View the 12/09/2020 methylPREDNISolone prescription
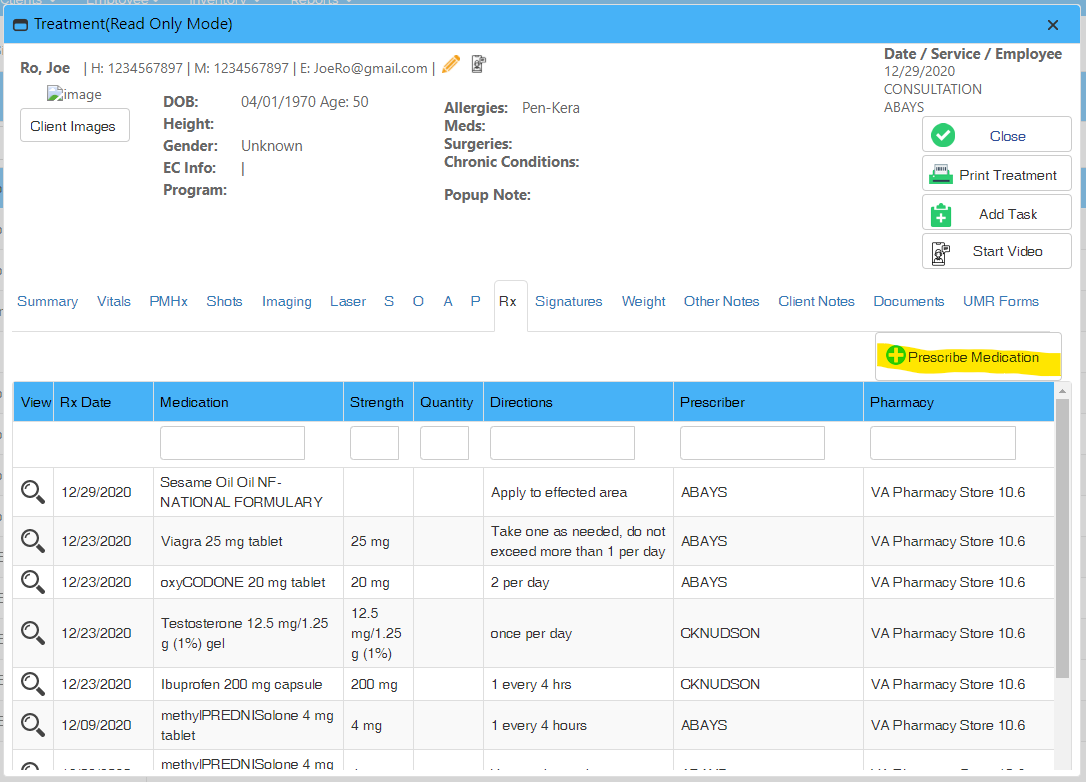The height and width of the screenshot is (782, 1086). [33, 725]
